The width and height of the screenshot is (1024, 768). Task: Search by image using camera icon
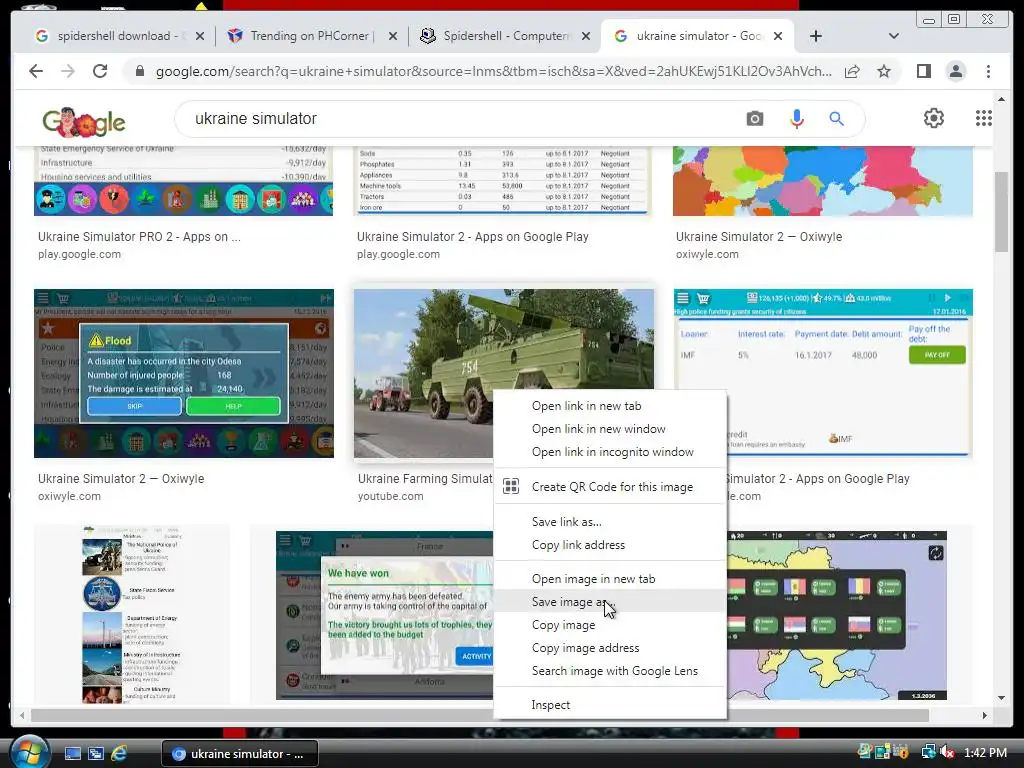coord(755,118)
